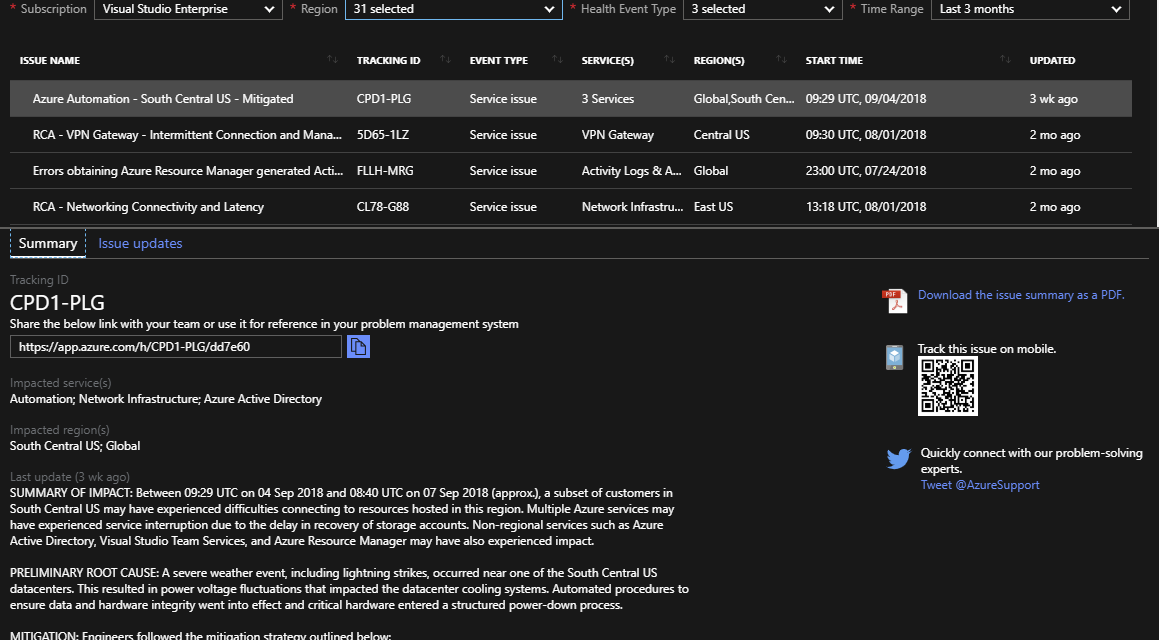Open the Issue updates tab

pyautogui.click(x=140, y=243)
